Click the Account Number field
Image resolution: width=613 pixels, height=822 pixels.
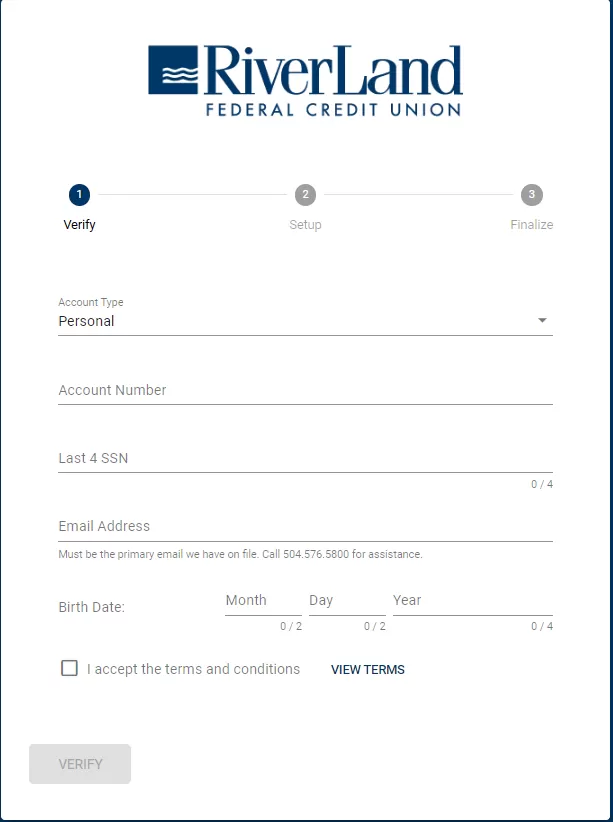(x=300, y=390)
